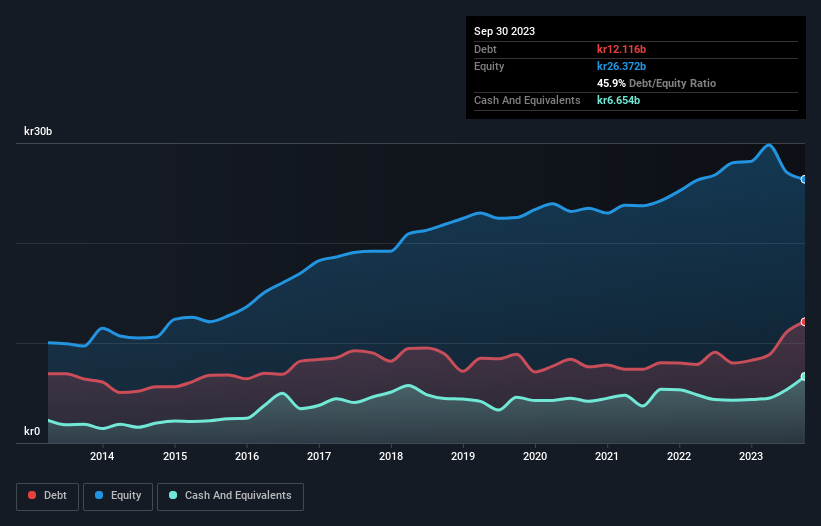Click the teal Cash endpoint marker on chart

pos(803,377)
